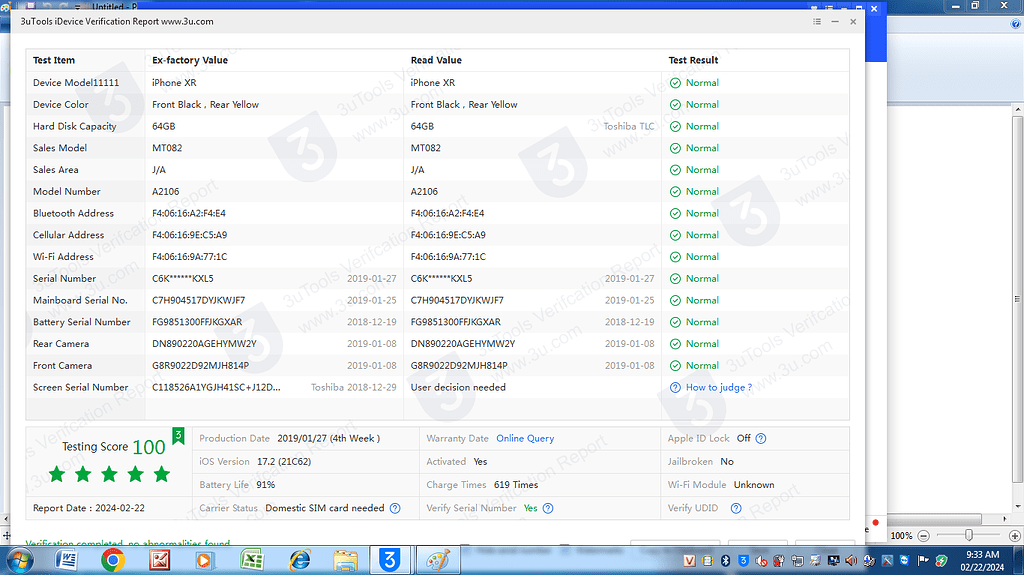Click the Testing Score 100 value
This screenshot has width=1024, height=575.
149,447
